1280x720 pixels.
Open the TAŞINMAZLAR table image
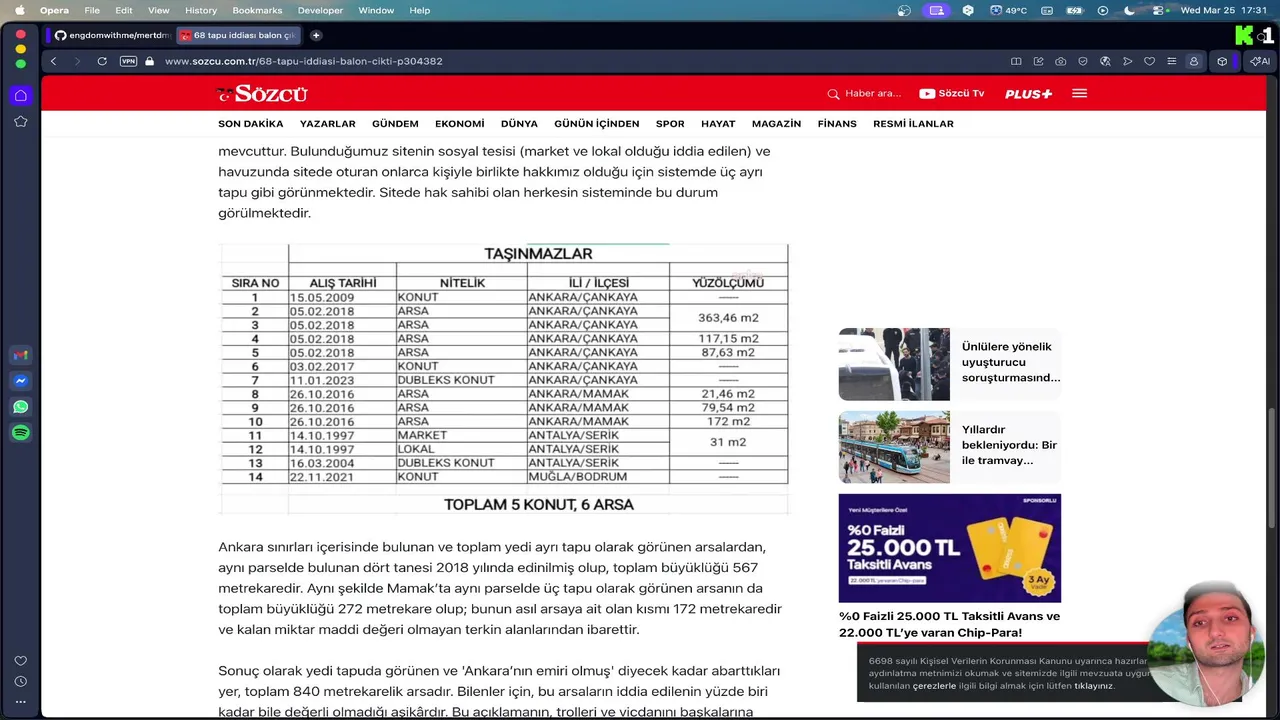coord(504,379)
